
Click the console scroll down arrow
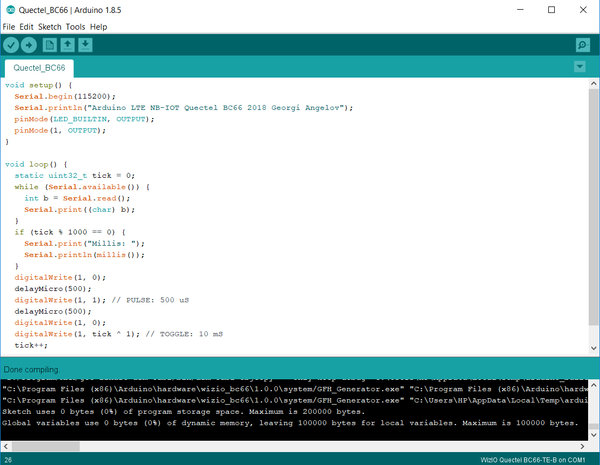[593, 435]
